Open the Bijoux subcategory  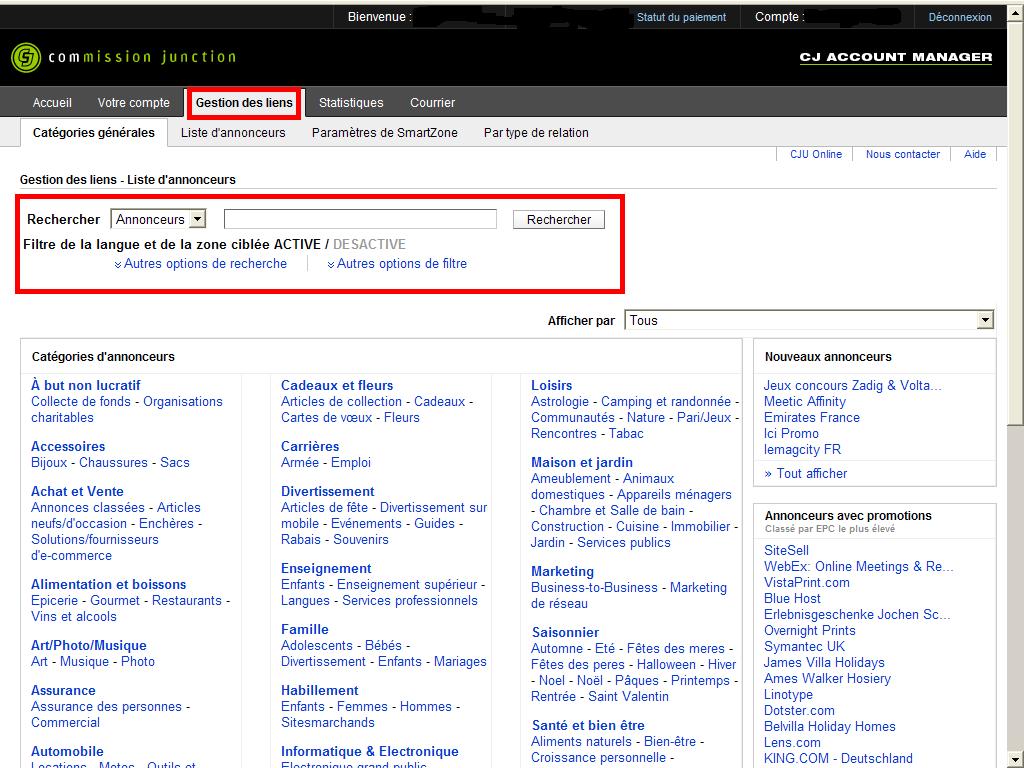(49, 462)
